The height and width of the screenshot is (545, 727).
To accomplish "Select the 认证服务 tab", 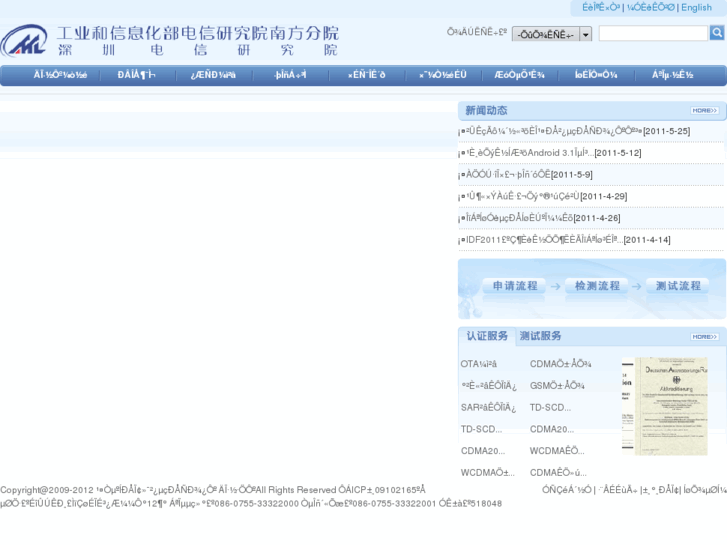I will [487, 336].
